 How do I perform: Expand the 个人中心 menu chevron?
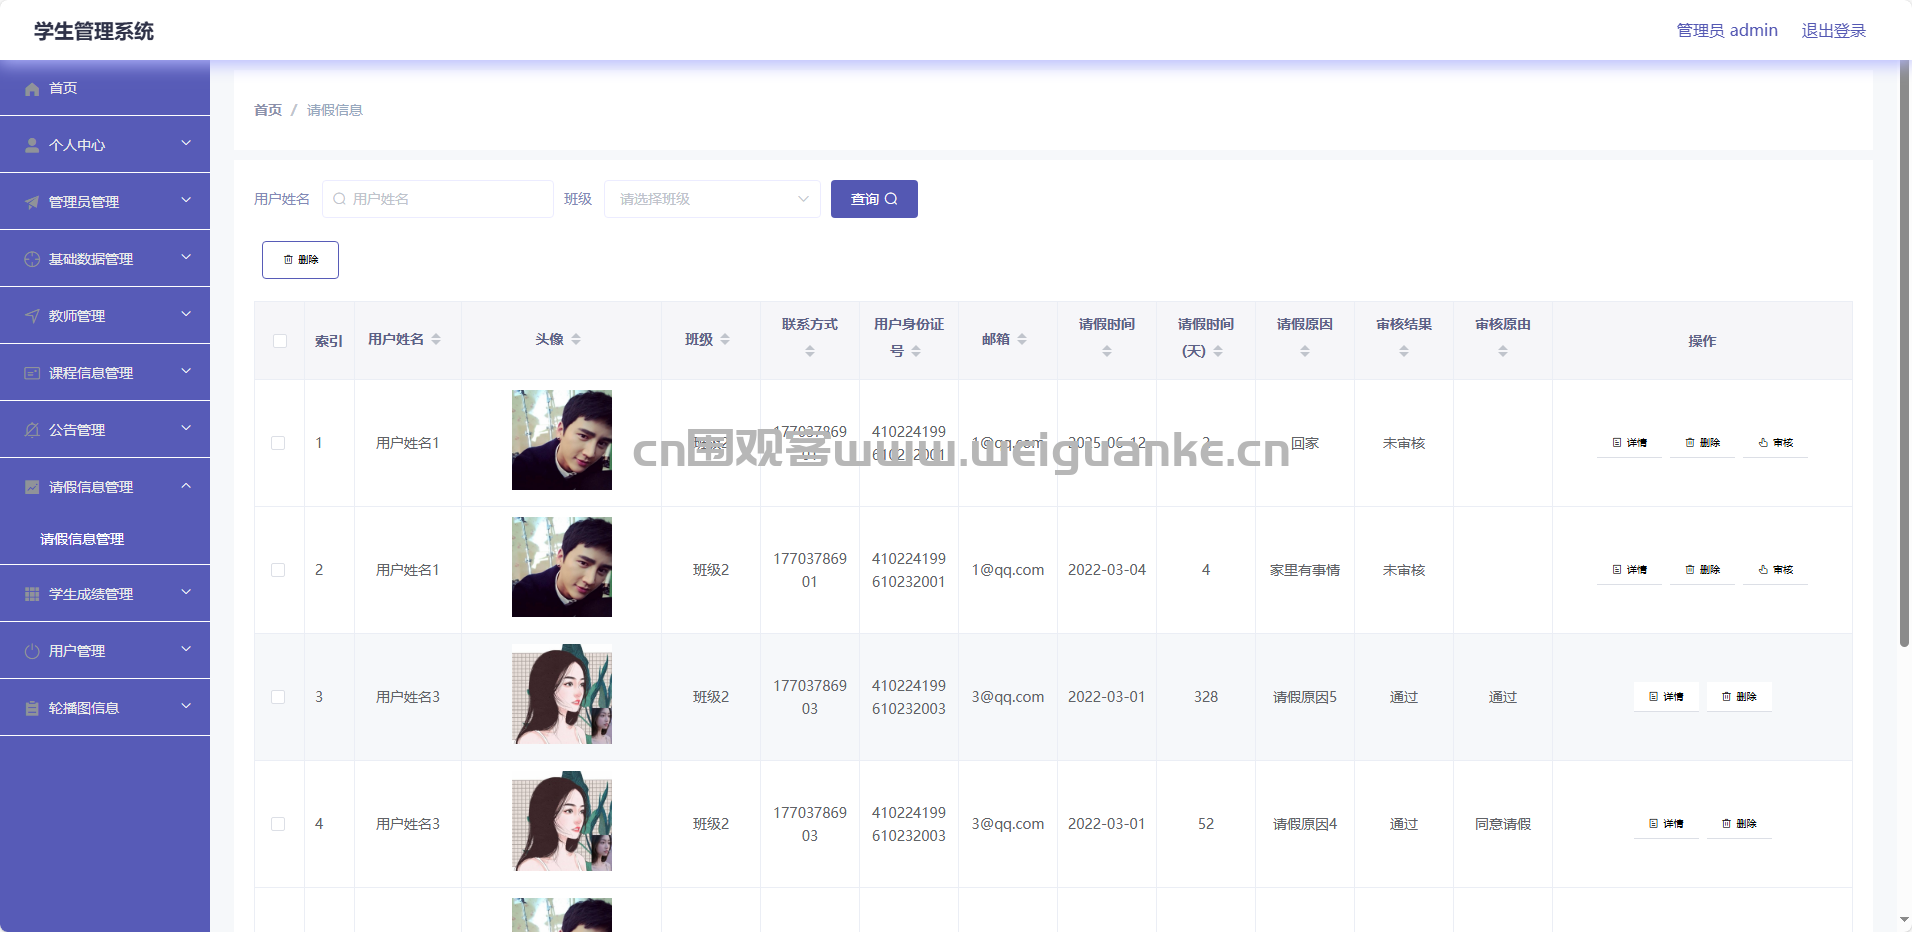click(x=186, y=144)
